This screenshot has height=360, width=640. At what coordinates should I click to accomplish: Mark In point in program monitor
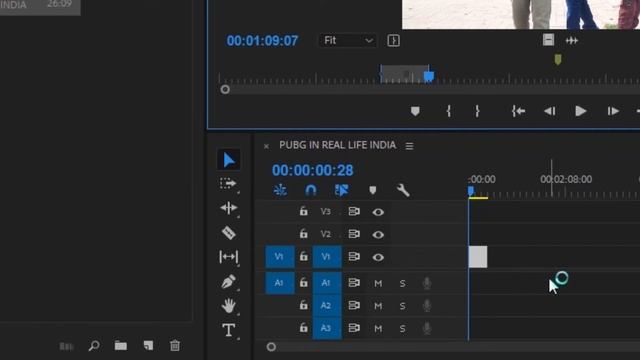(x=449, y=111)
